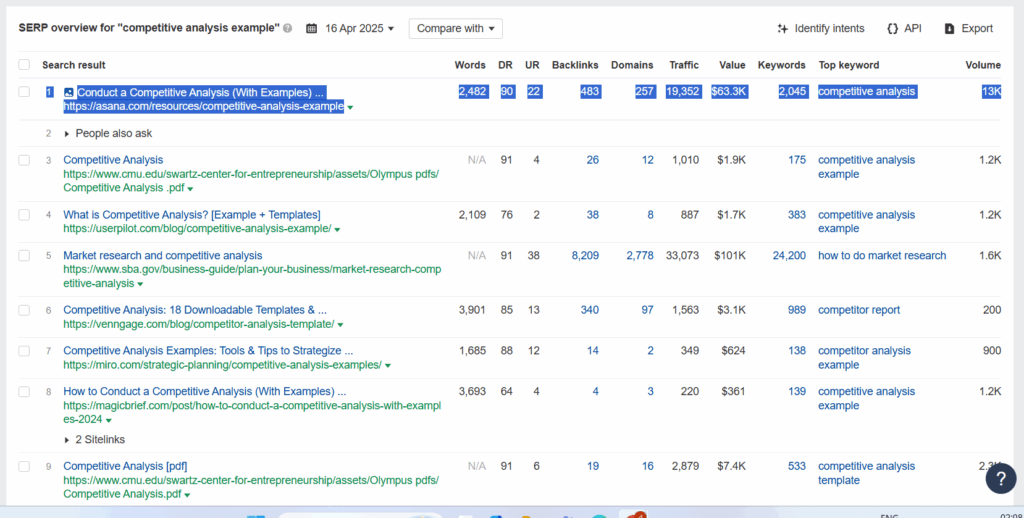Image resolution: width=1024 pixels, height=518 pixels.
Task: Click the sparkle icon of Identify intents
Action: point(782,29)
